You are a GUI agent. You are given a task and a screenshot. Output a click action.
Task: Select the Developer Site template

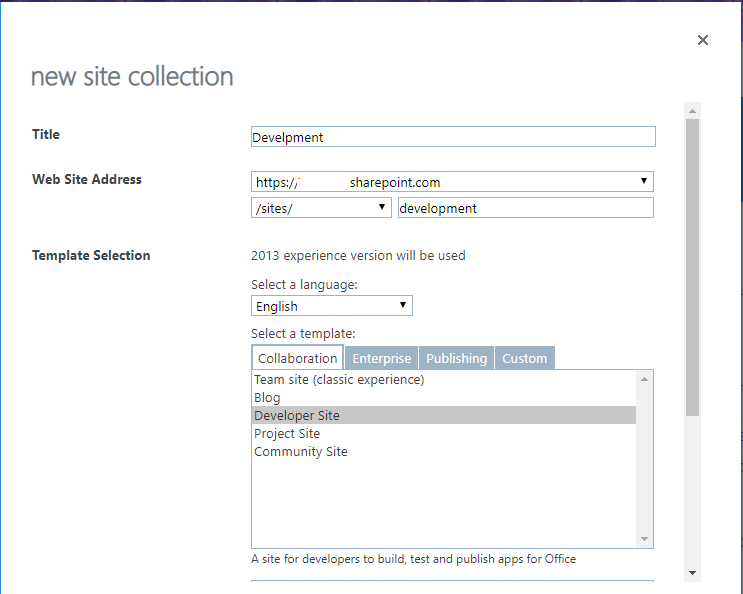[297, 416]
